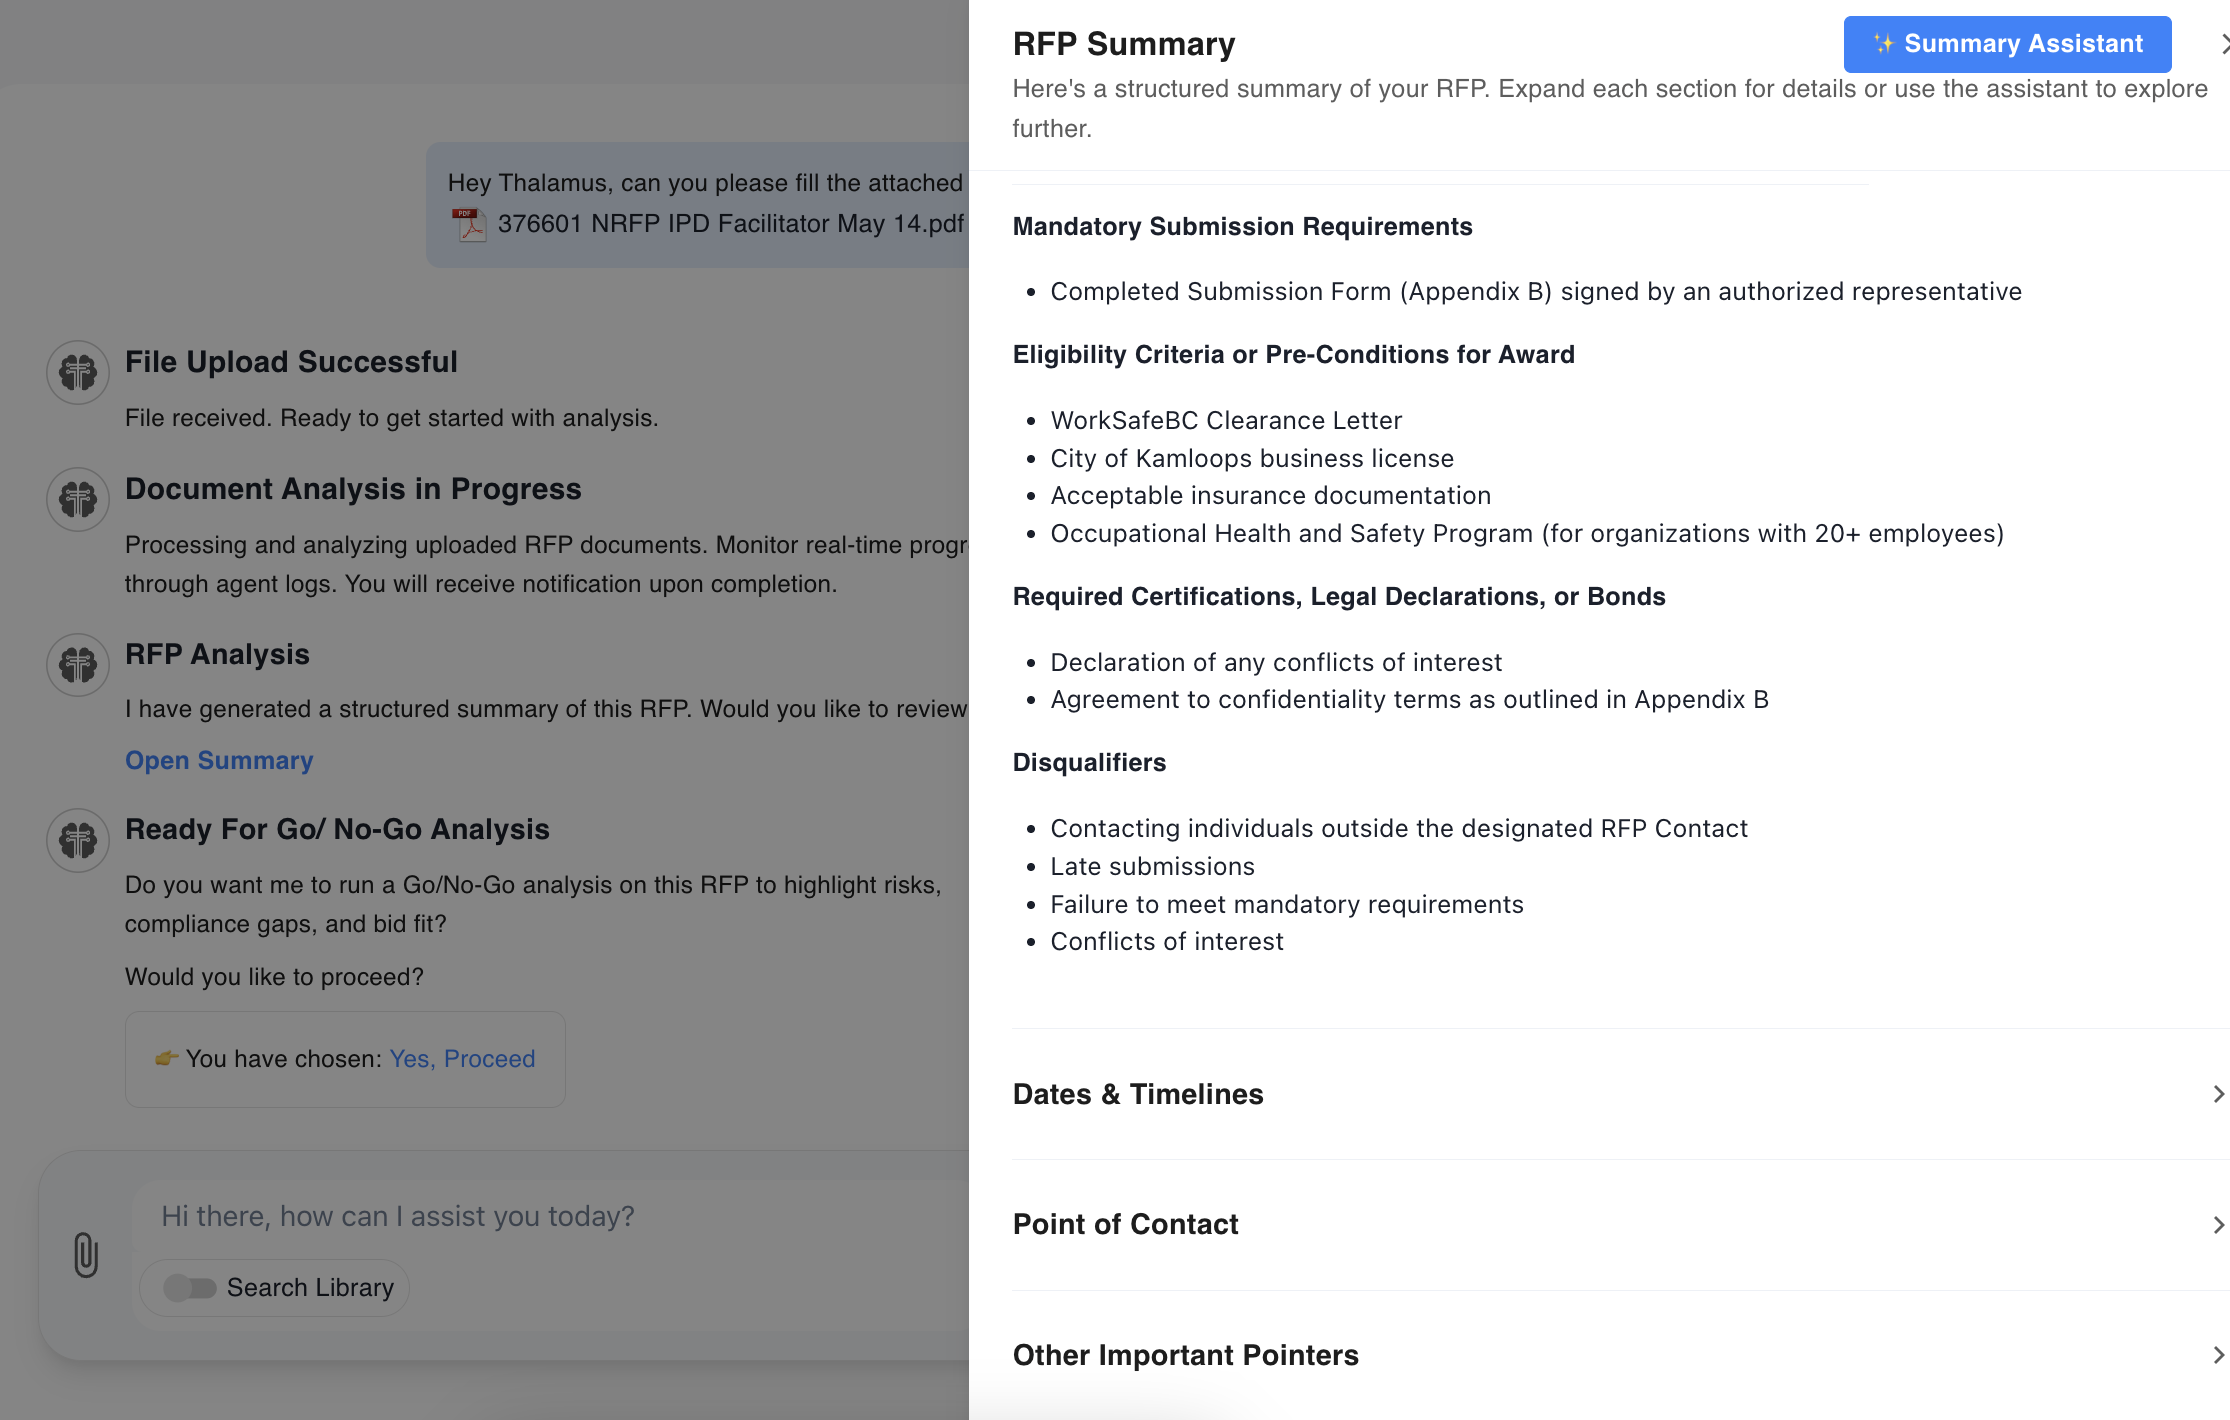The image size is (2230, 1420).
Task: Expand the Point of Contact section
Action: [2217, 1225]
